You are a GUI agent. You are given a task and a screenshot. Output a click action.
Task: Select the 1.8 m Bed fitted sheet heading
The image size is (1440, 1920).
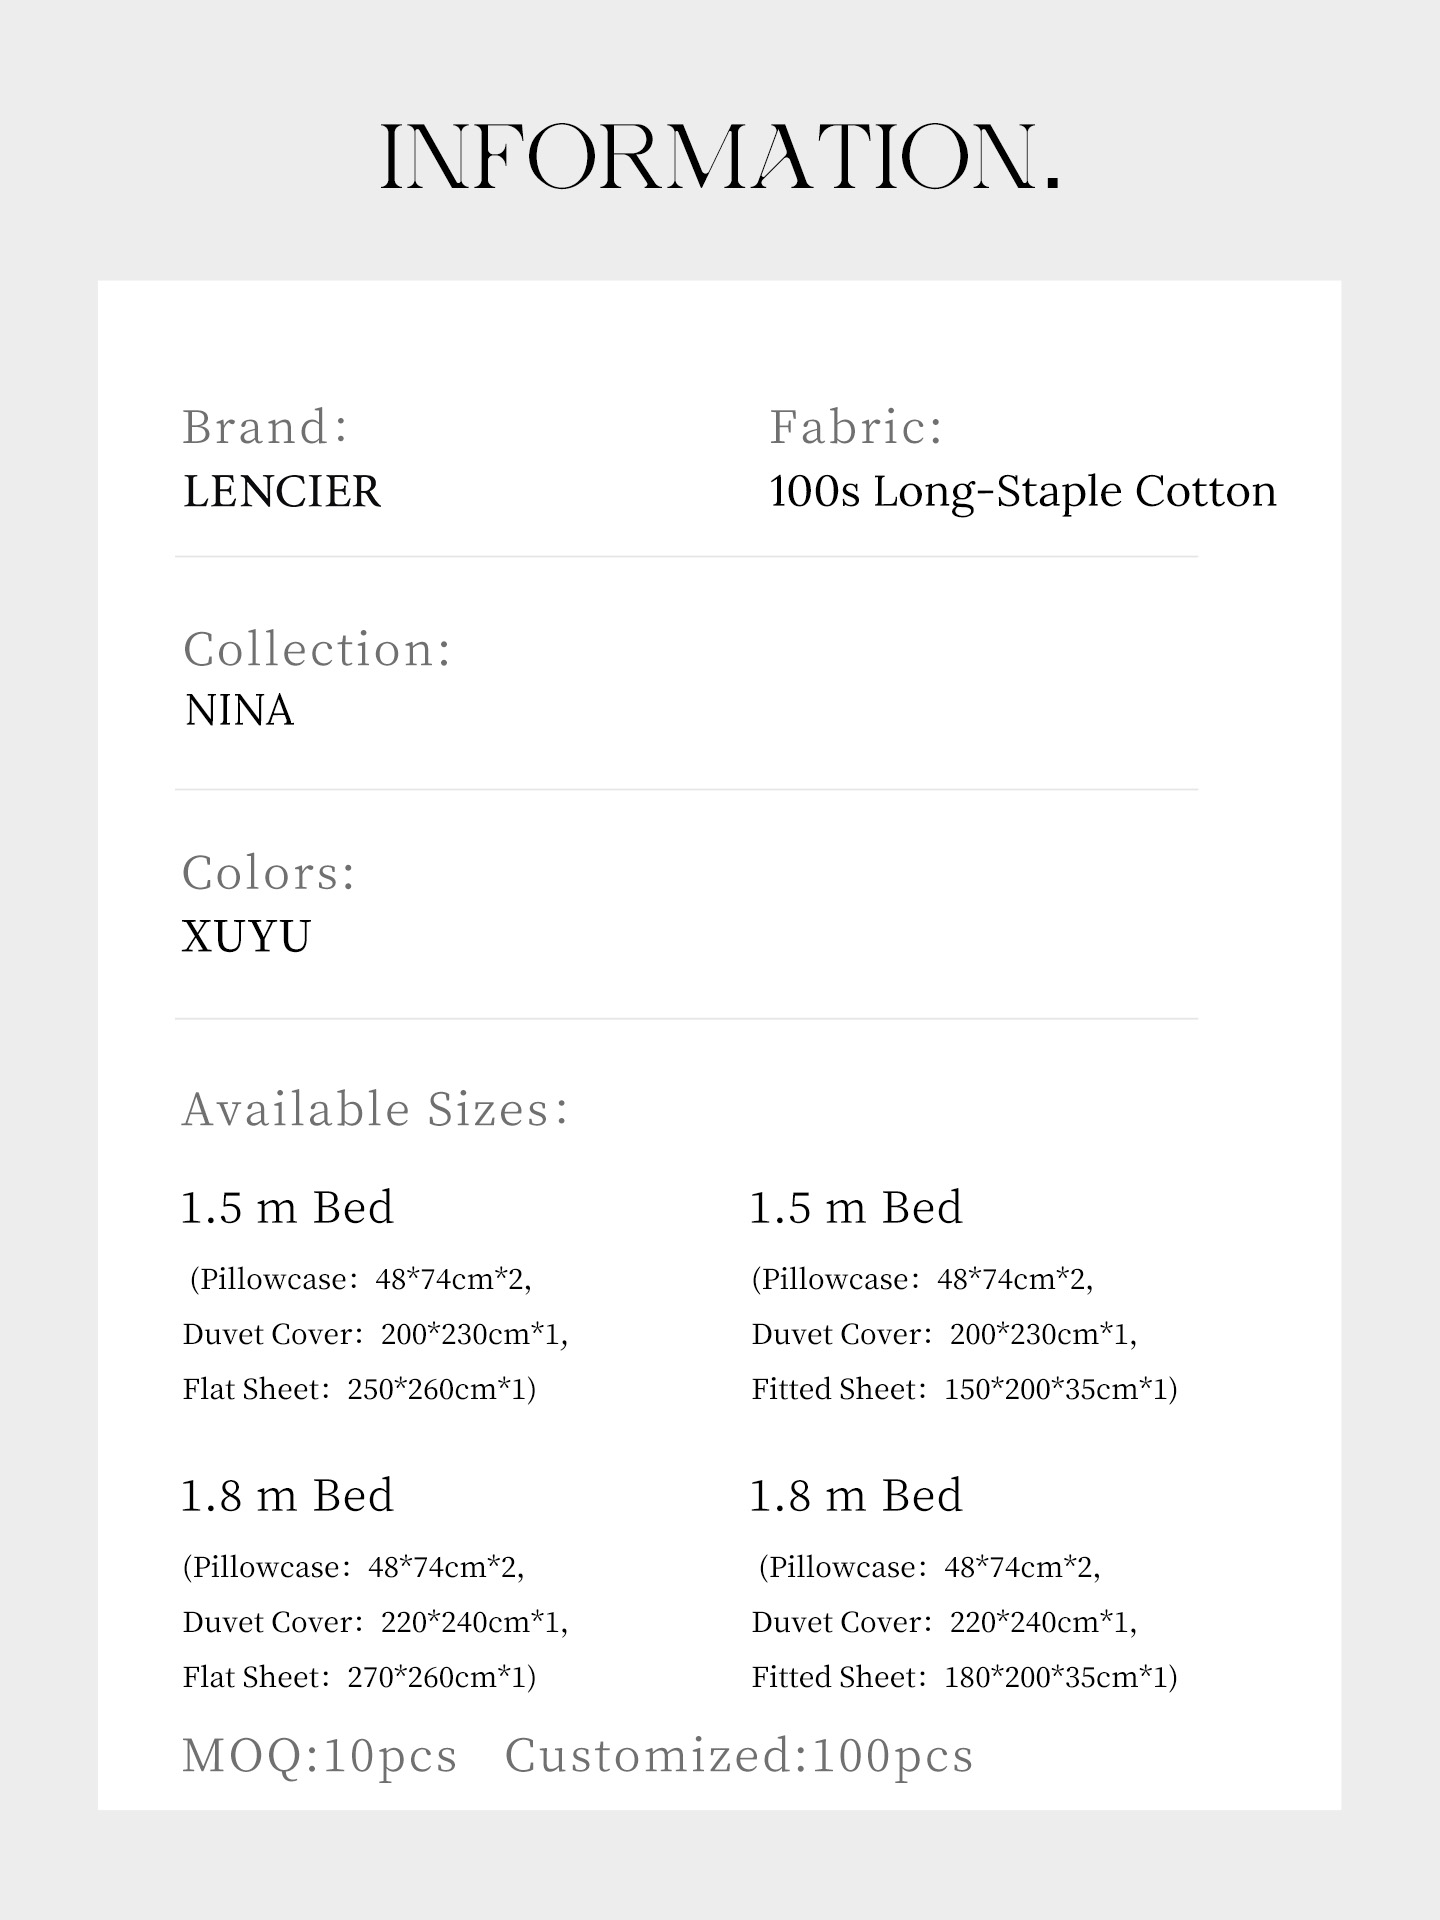(x=857, y=1496)
